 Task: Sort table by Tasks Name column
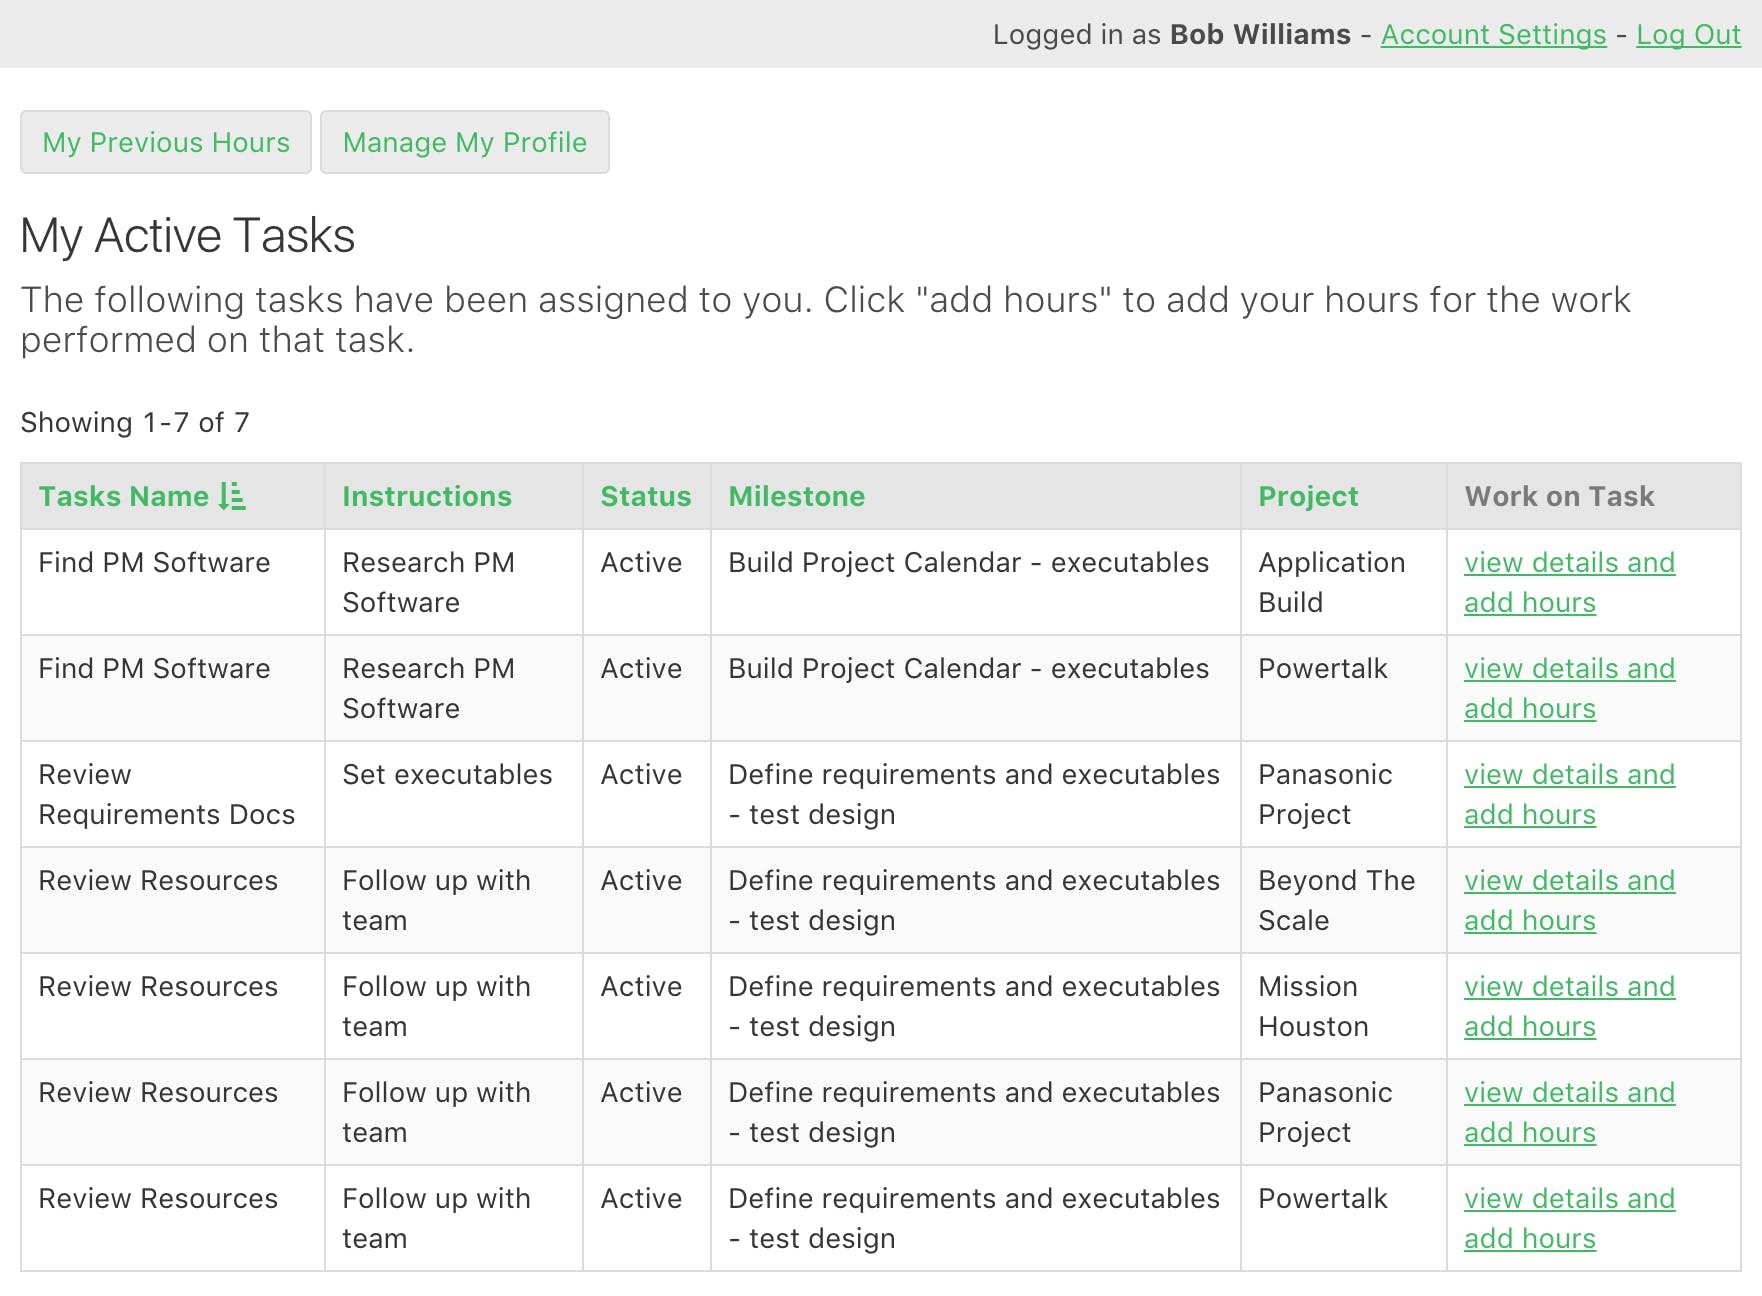pos(123,496)
